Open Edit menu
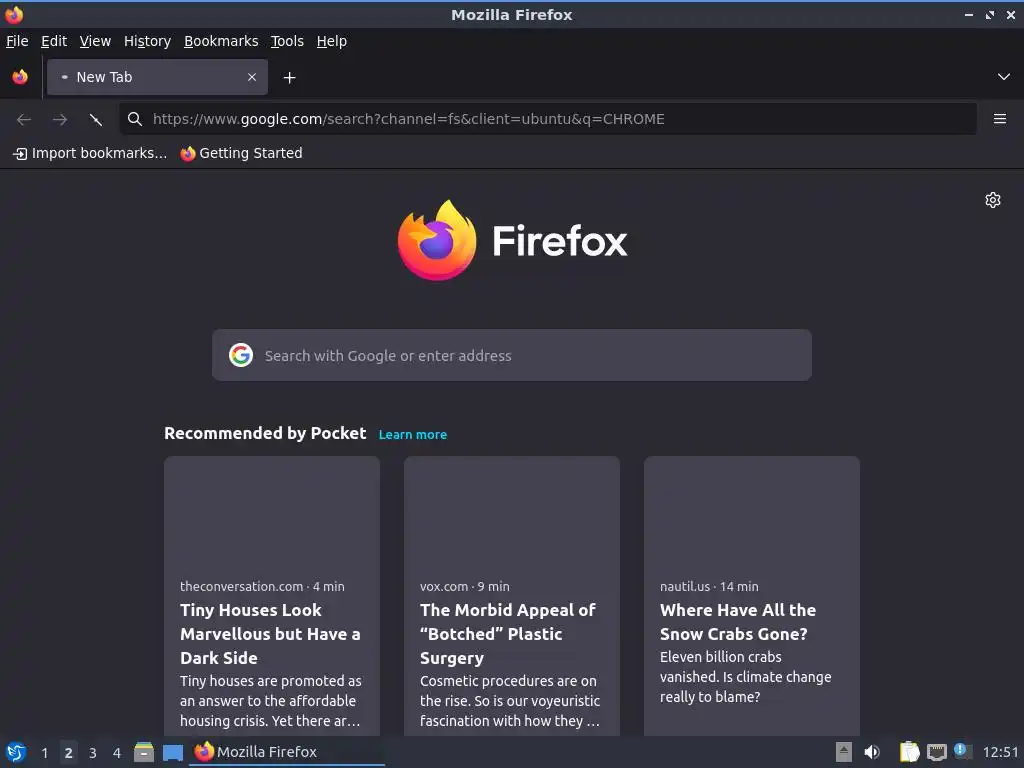This screenshot has height=768, width=1024. pos(54,41)
